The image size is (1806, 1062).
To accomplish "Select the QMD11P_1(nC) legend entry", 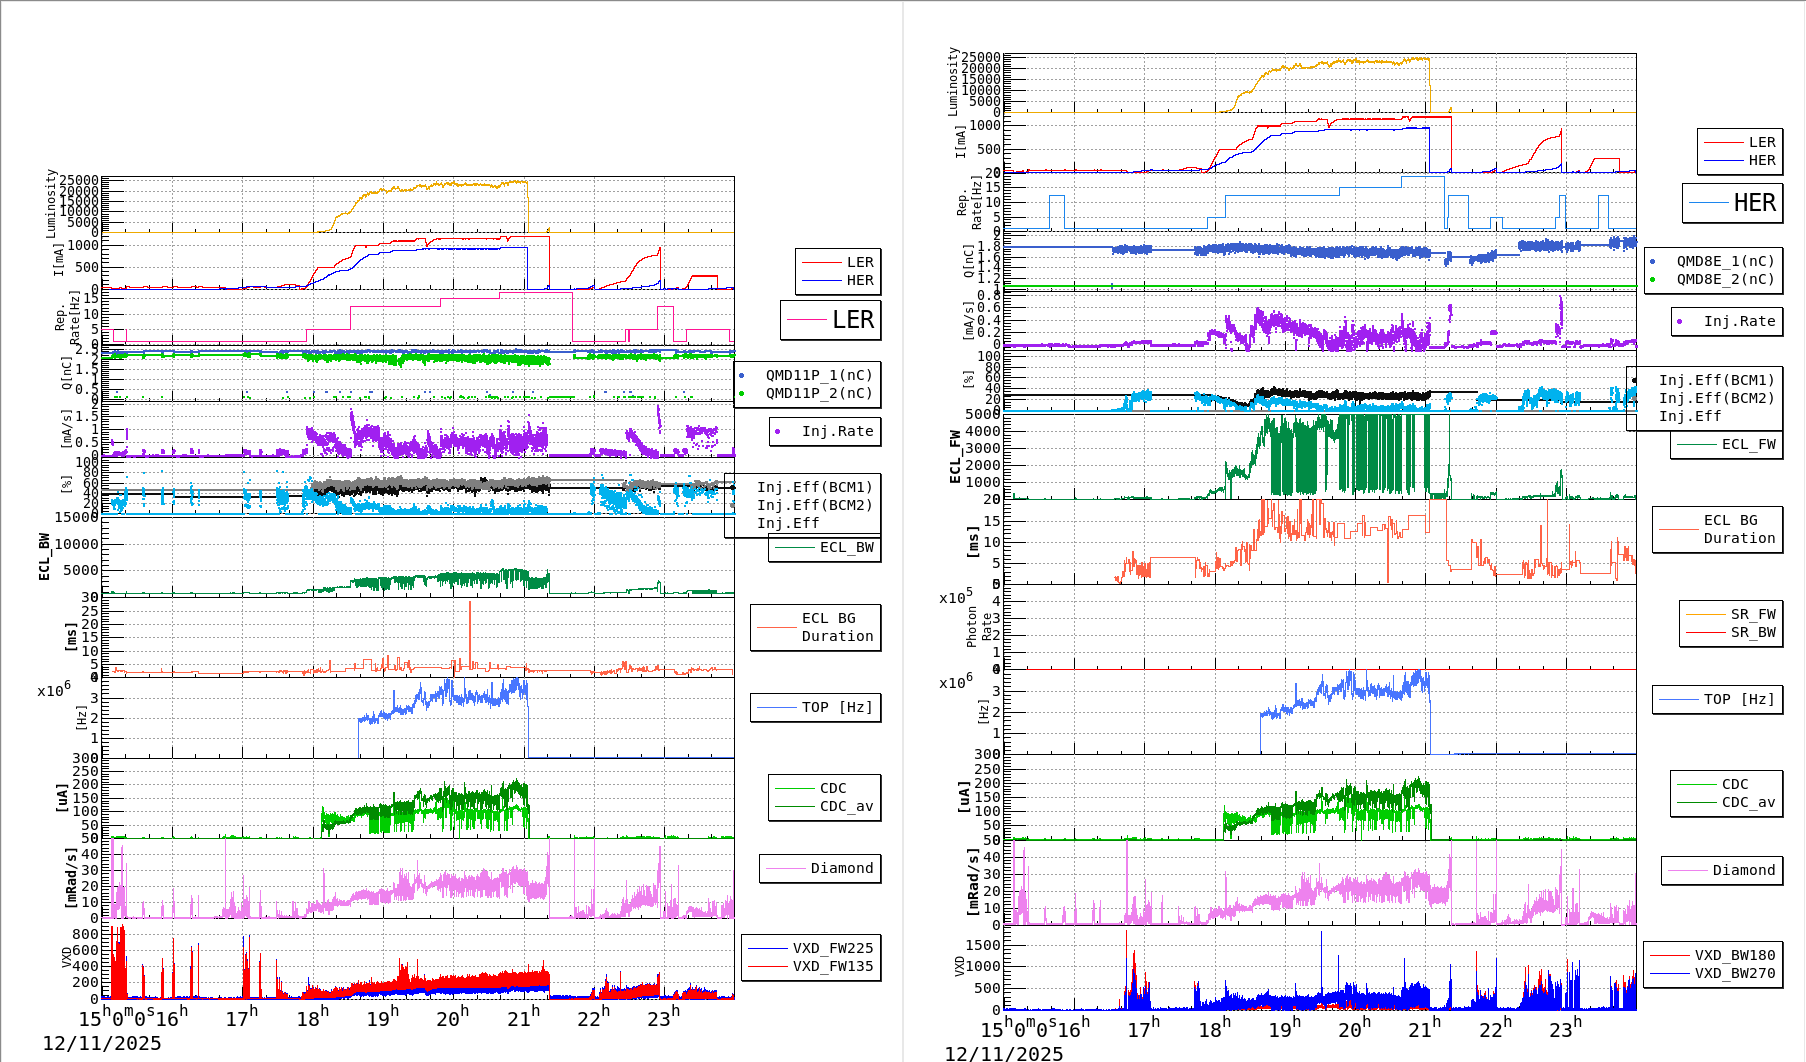I will pyautogui.click(x=818, y=375).
